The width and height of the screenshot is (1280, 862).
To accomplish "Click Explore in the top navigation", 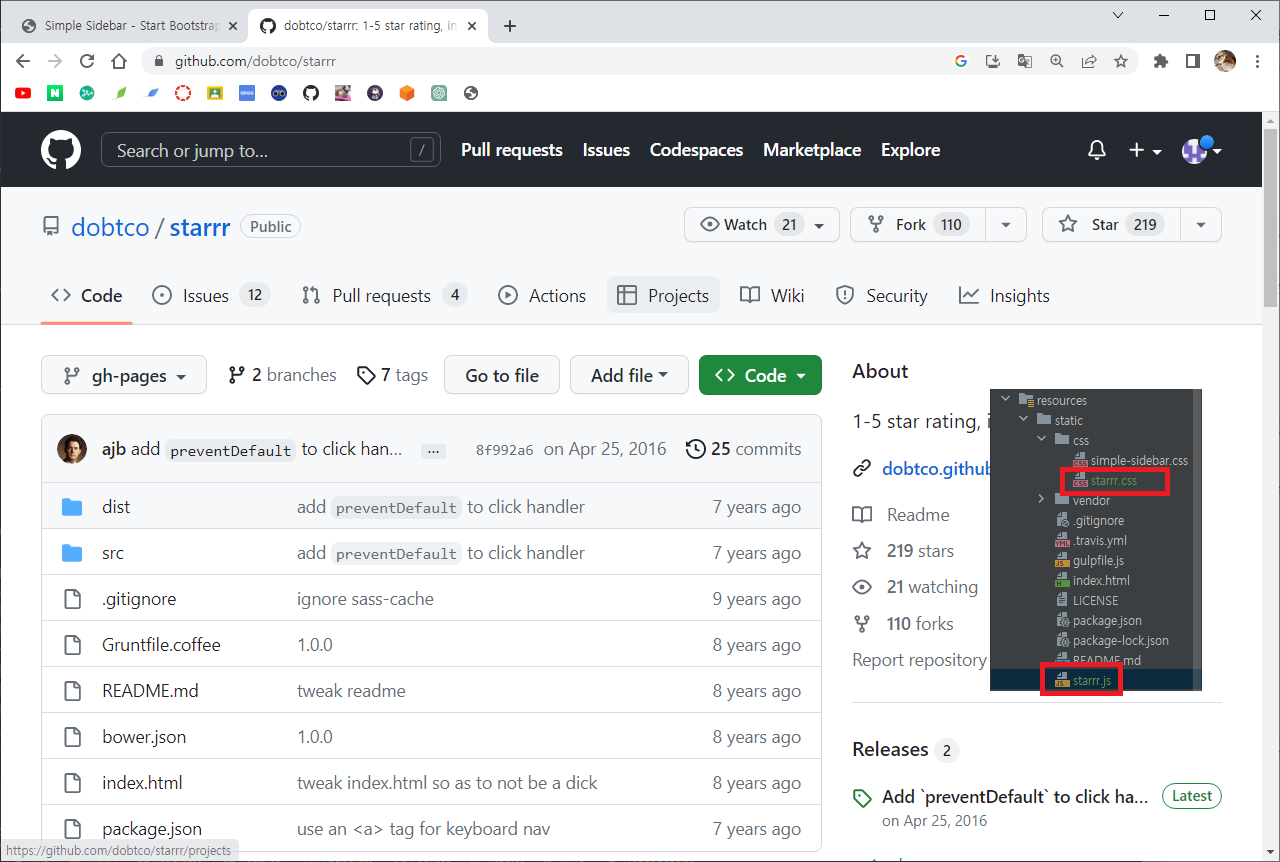I will pos(910,150).
